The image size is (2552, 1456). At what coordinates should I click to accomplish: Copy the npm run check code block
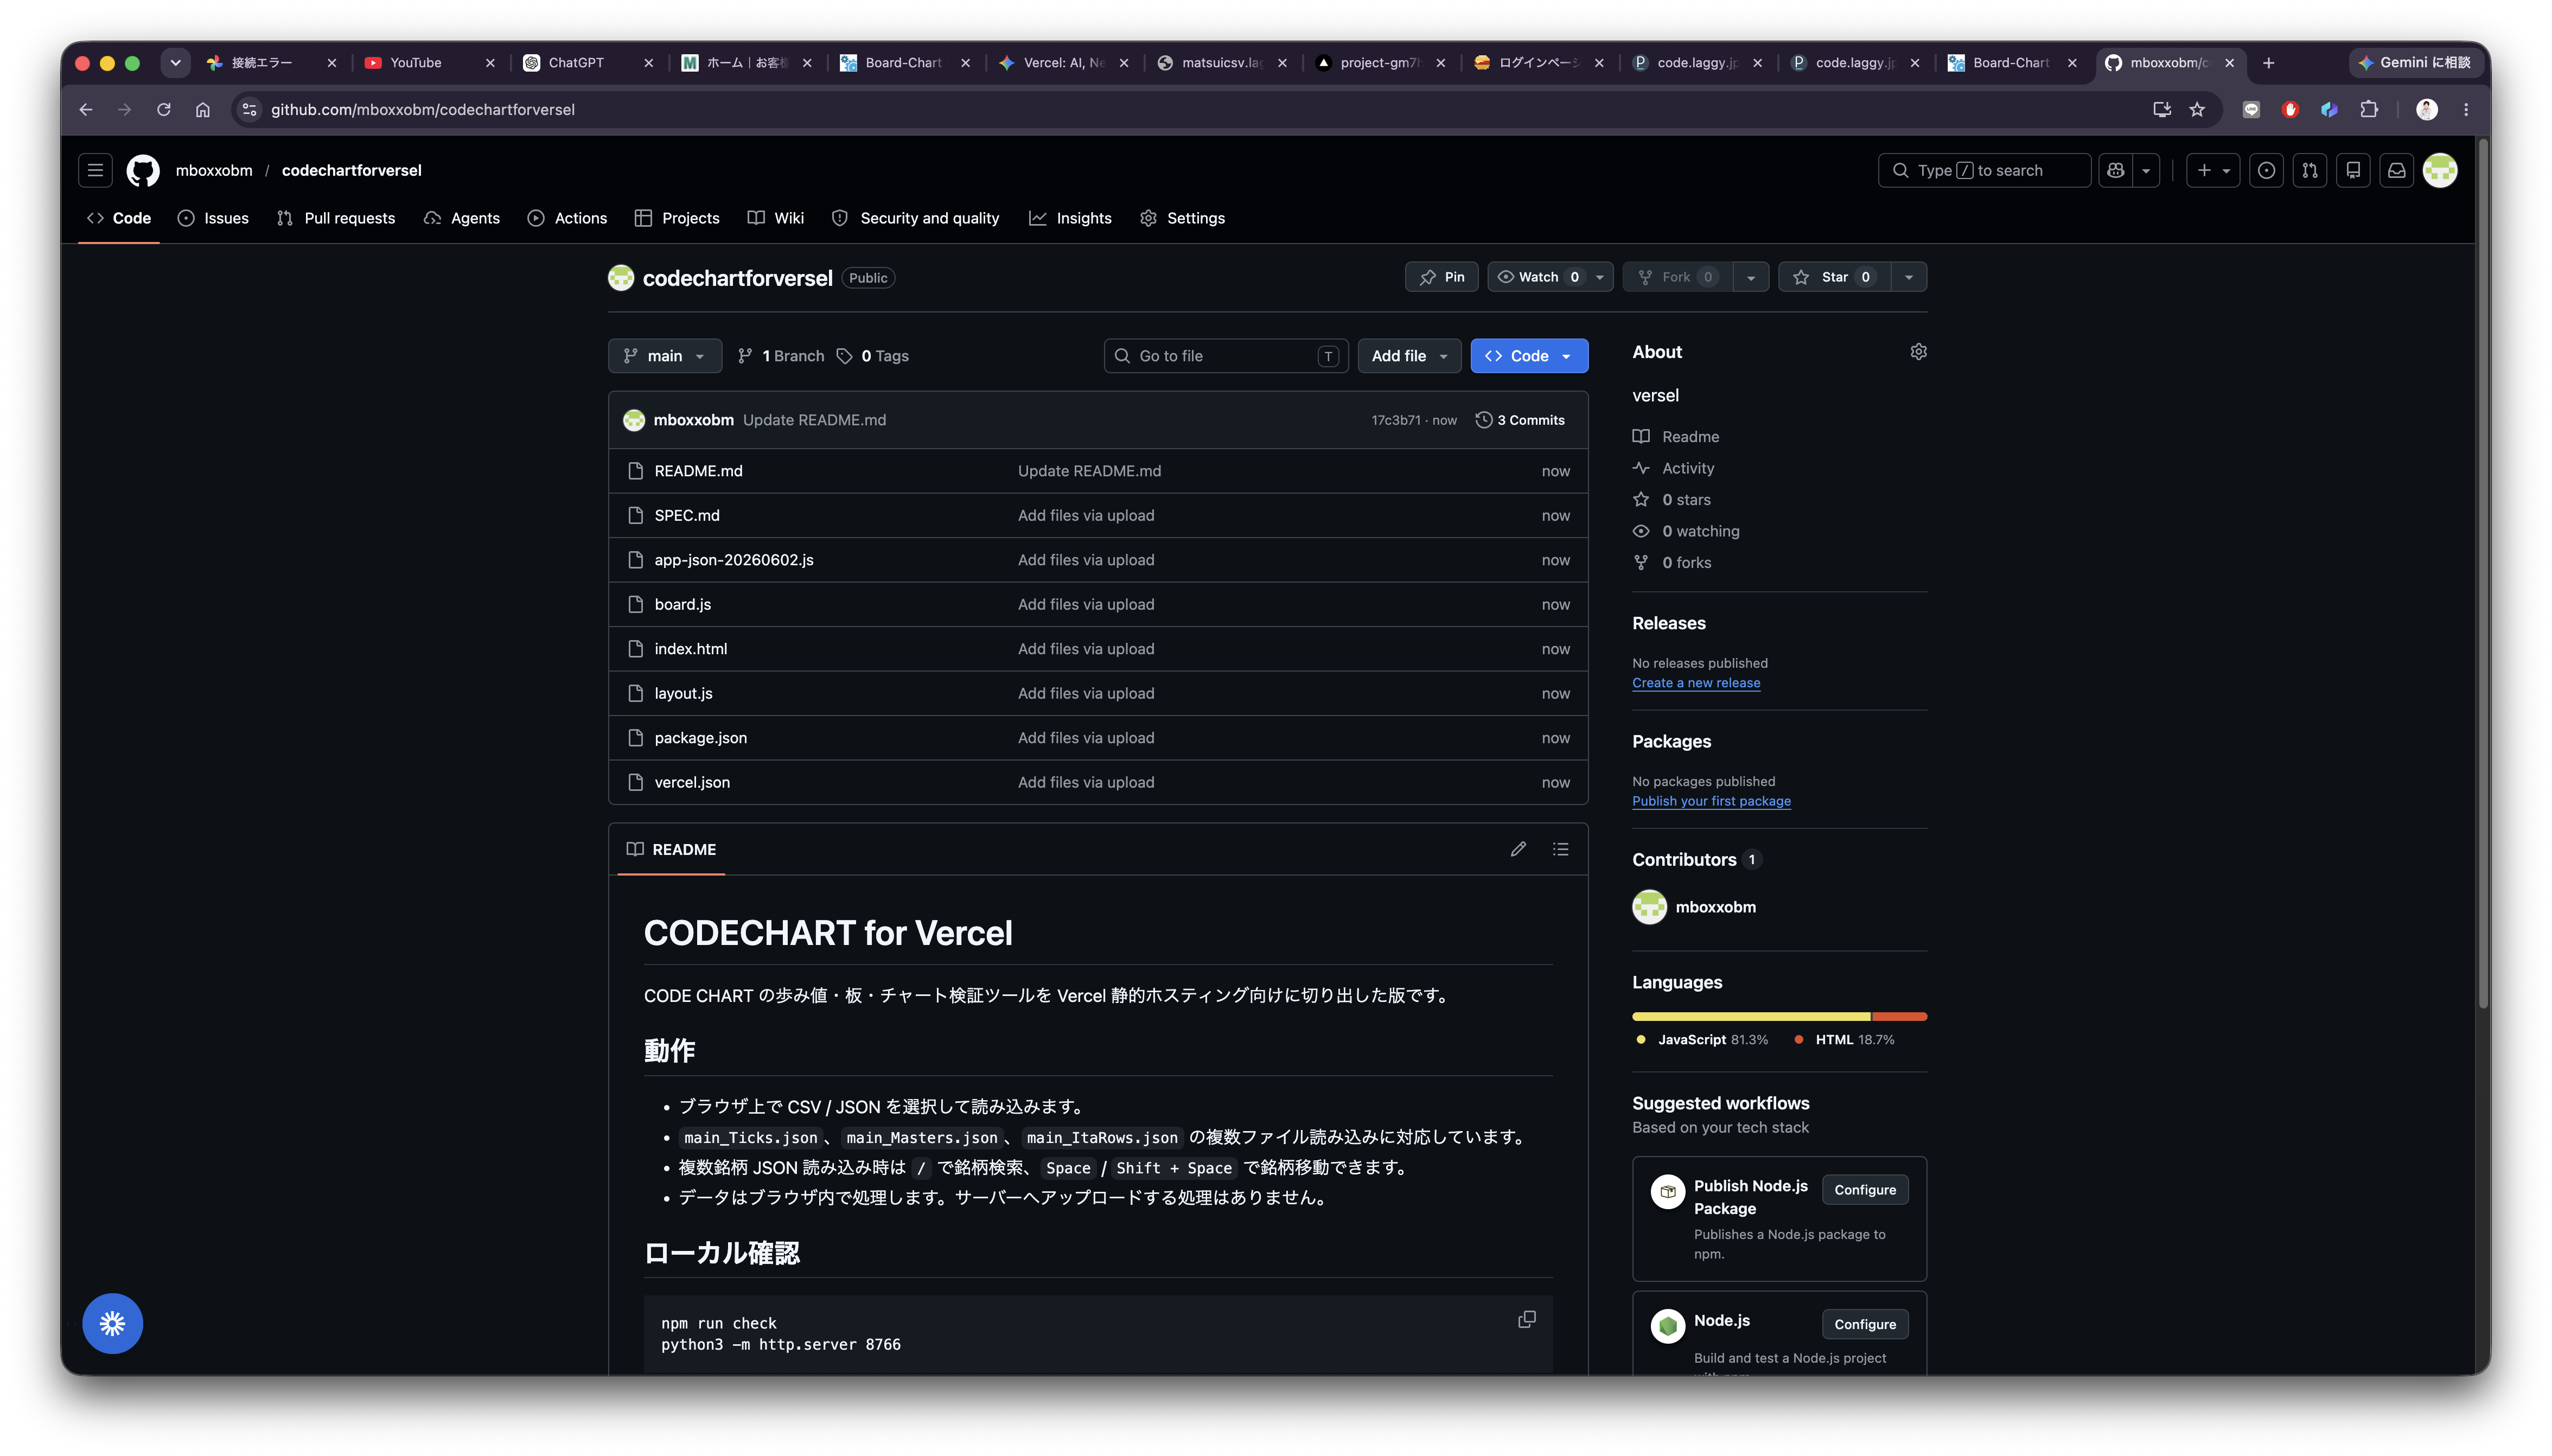point(1527,1320)
